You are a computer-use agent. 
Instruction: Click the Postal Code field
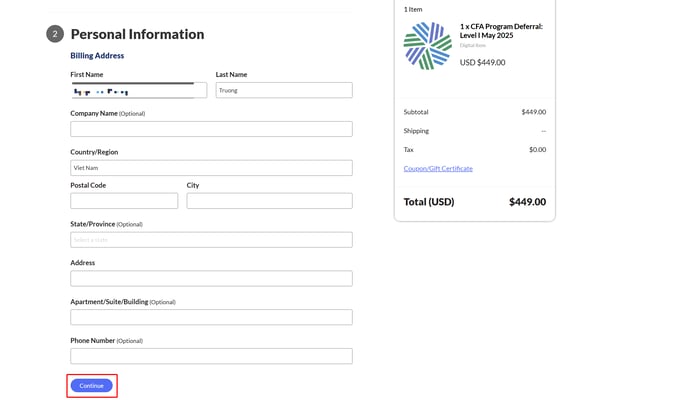point(124,201)
